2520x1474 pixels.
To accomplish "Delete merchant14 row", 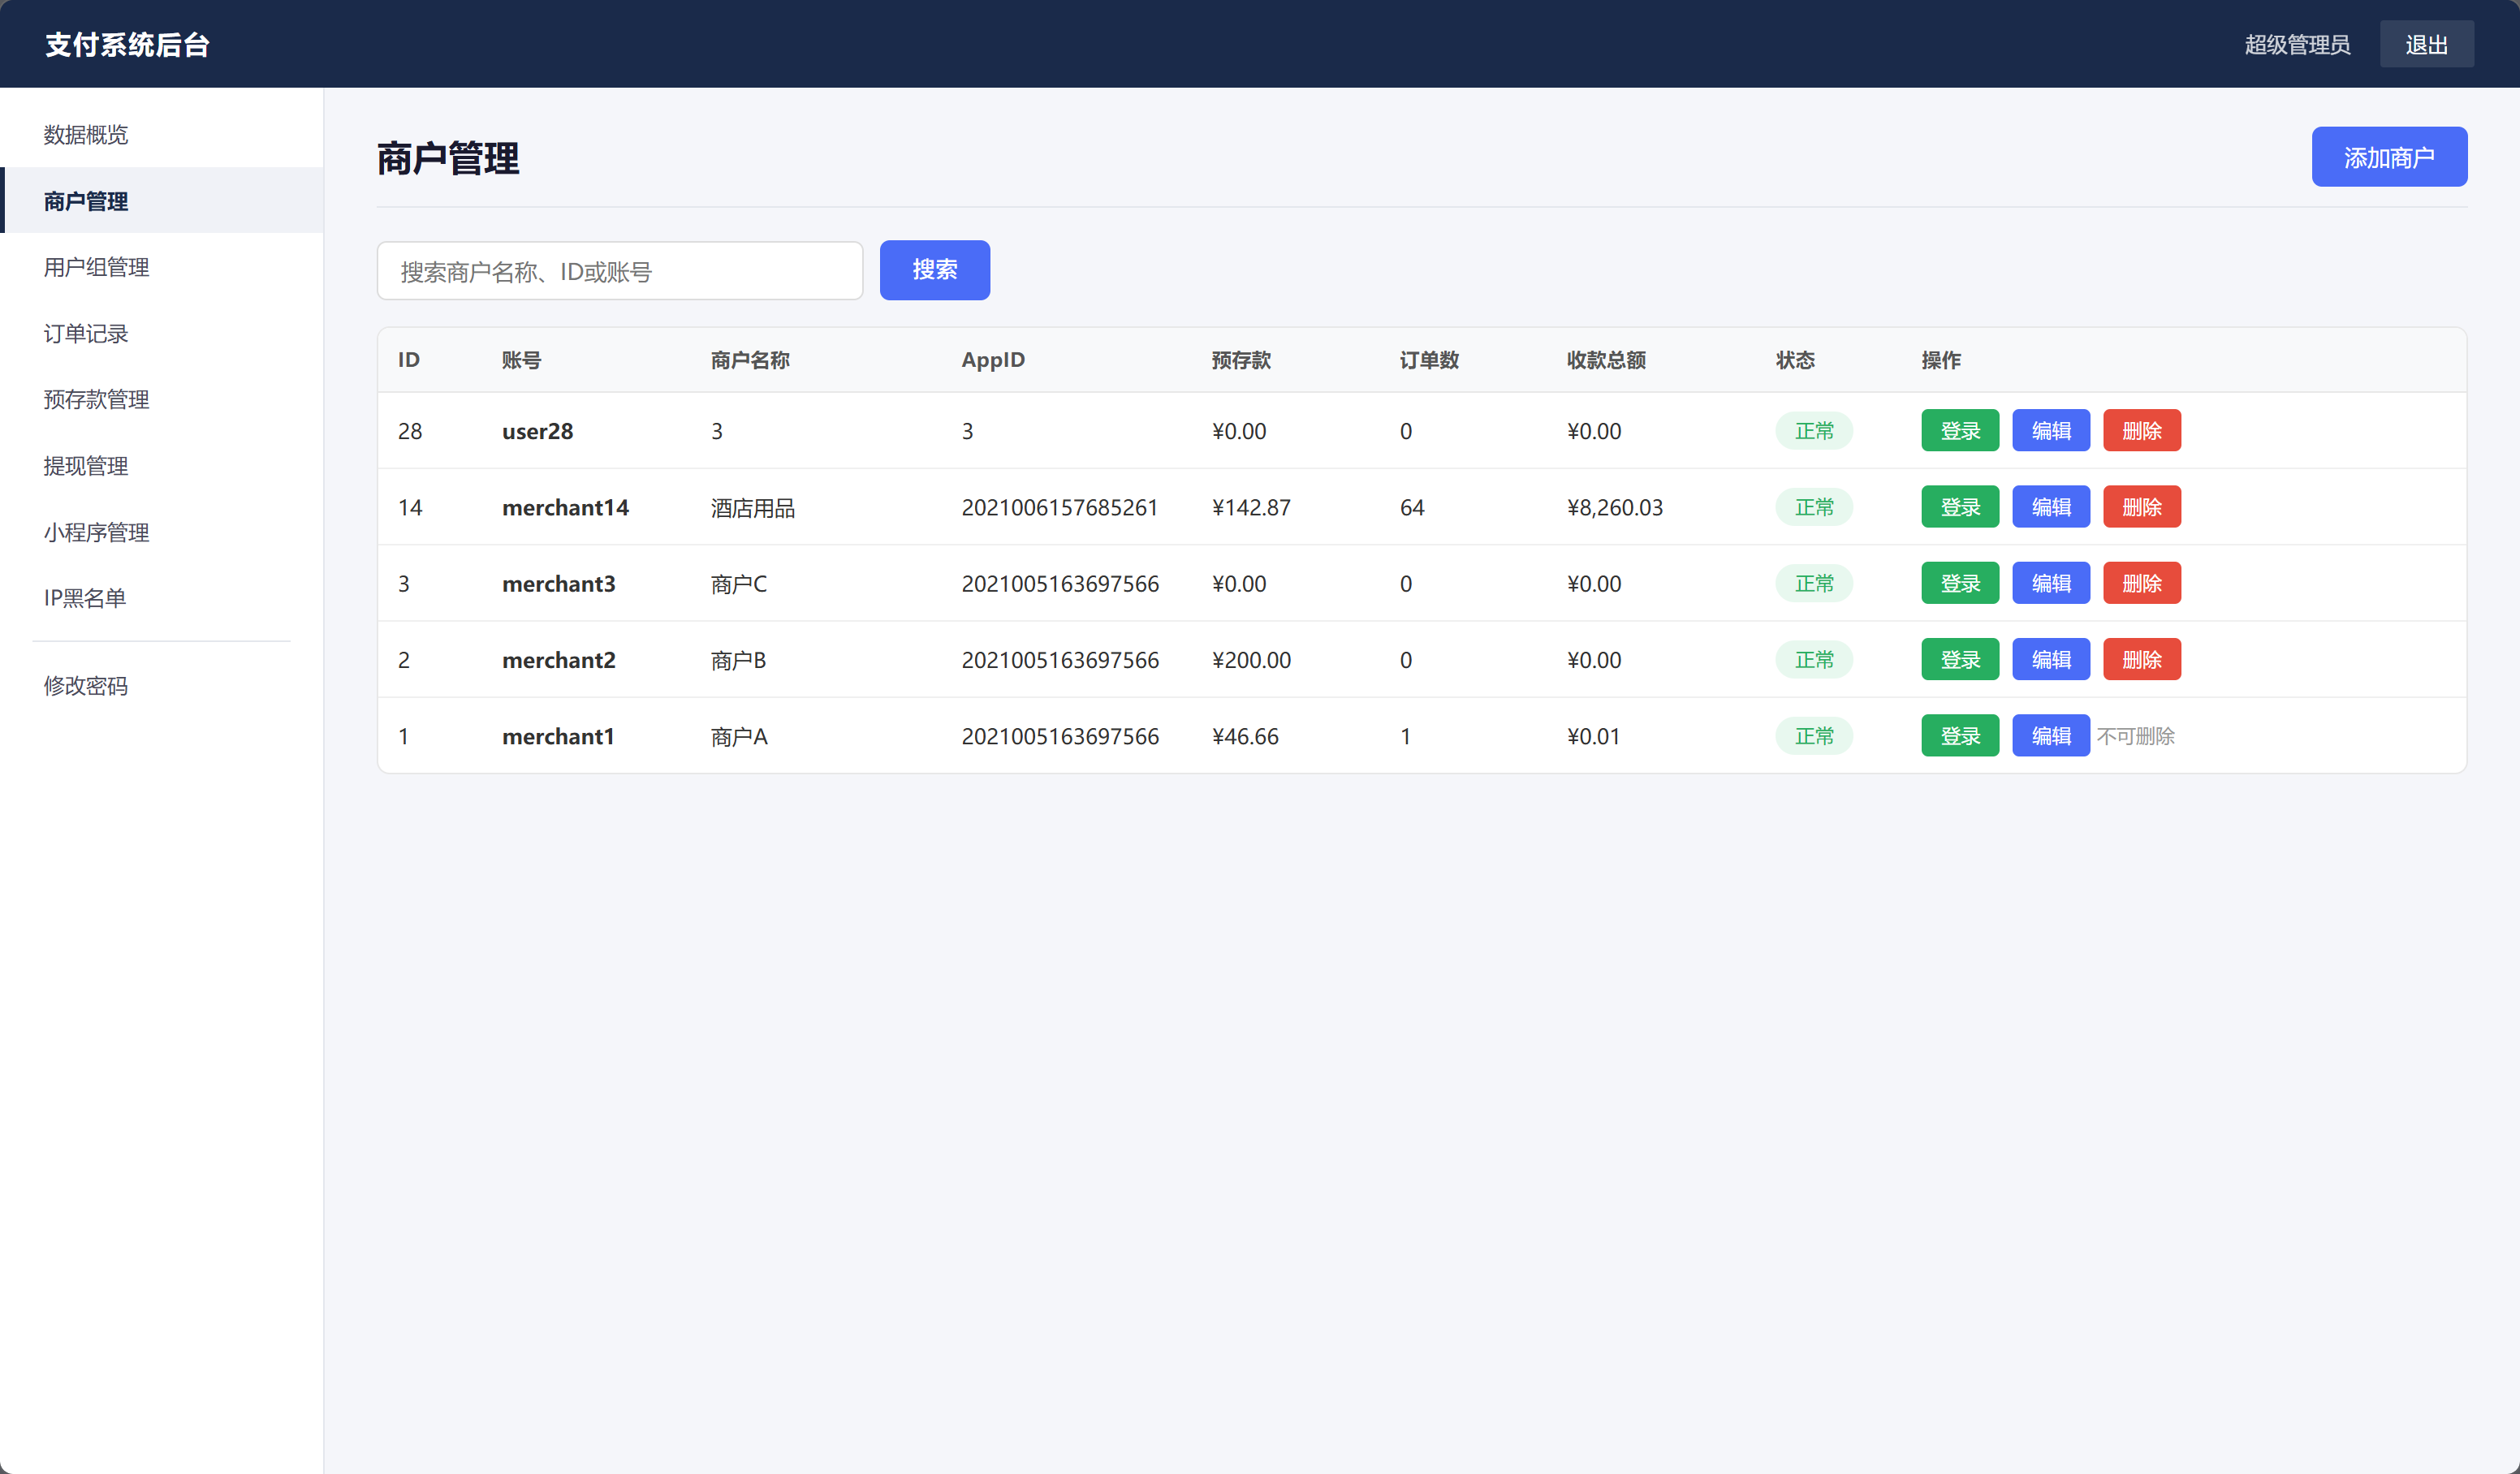I will click(x=2142, y=507).
